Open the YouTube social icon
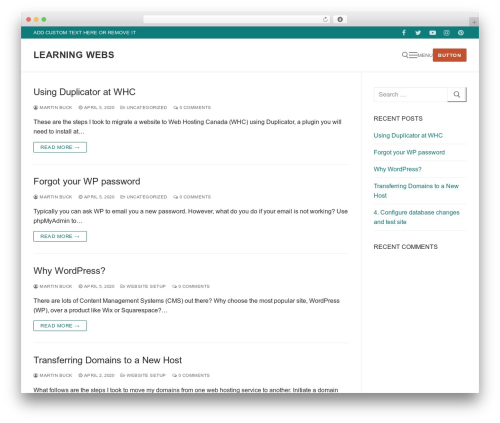Viewport: 500px width, 423px height. (x=432, y=33)
